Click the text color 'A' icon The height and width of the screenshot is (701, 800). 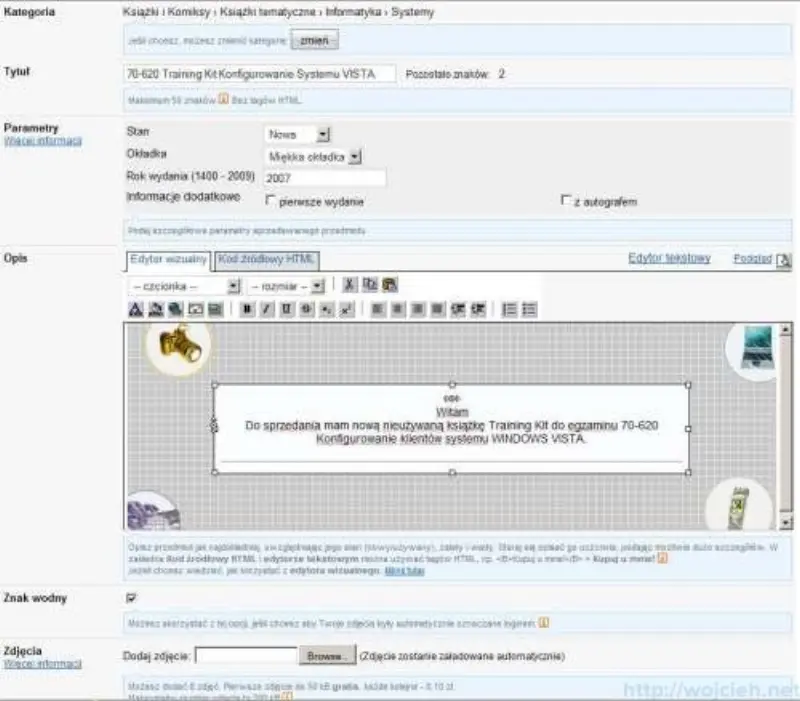pos(135,310)
